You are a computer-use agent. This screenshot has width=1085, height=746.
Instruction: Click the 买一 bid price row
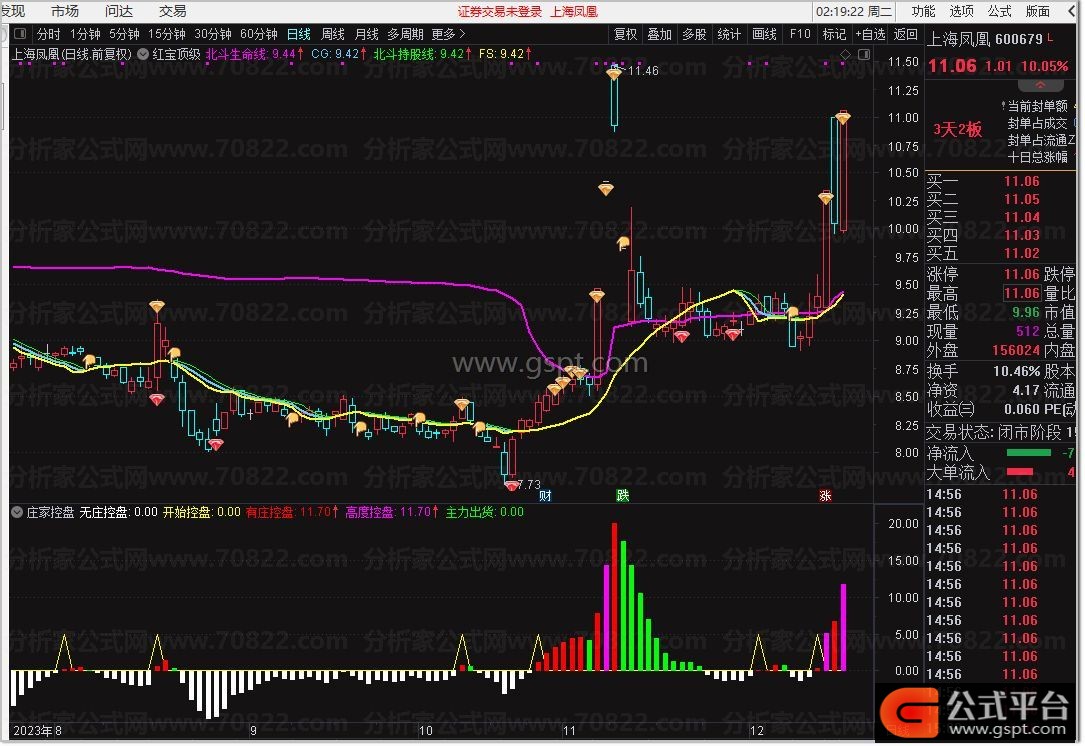tap(1001, 181)
